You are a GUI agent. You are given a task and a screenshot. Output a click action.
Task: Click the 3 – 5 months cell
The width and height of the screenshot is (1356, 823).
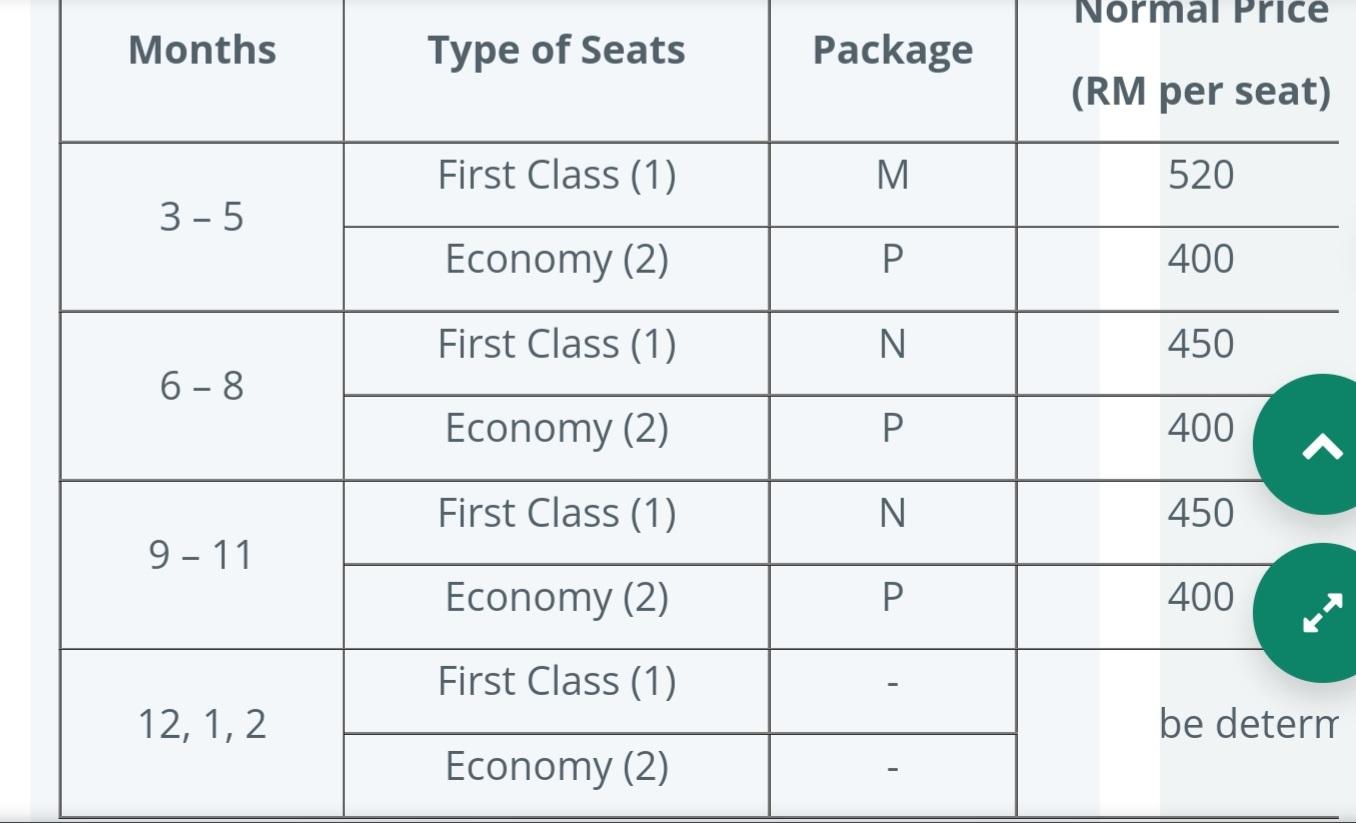tap(202, 217)
